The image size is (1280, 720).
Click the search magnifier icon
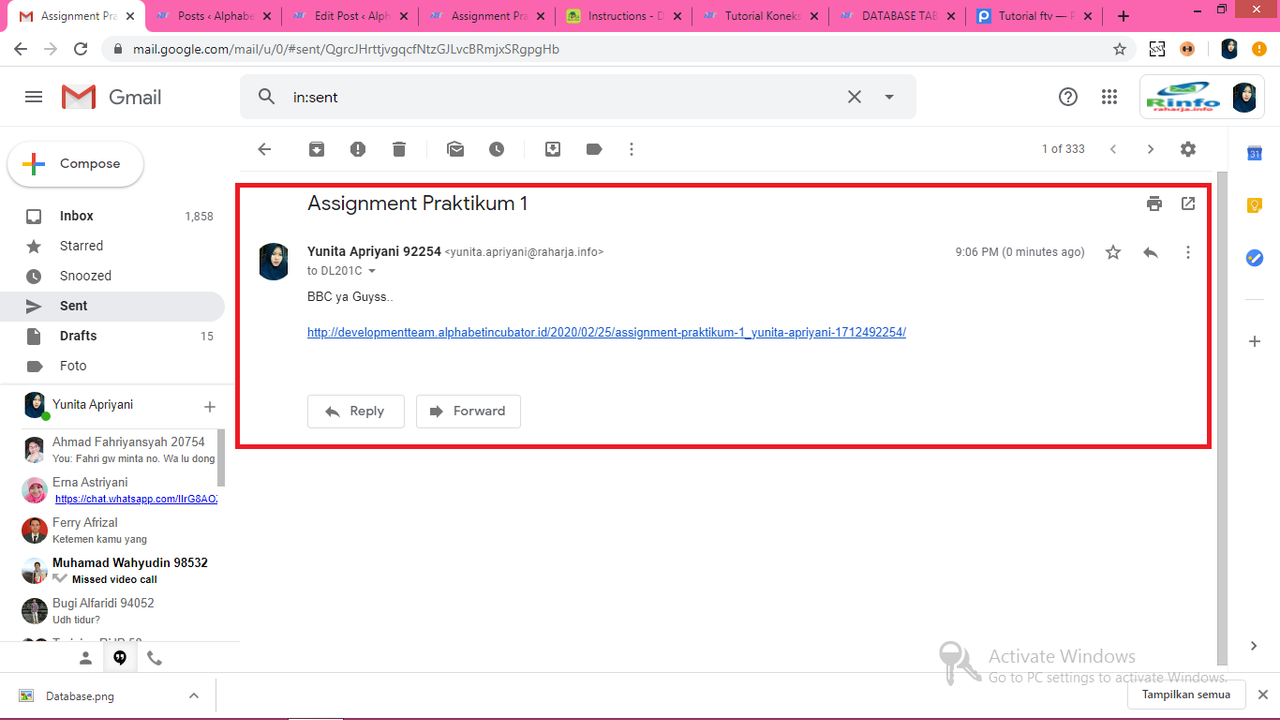click(266, 97)
